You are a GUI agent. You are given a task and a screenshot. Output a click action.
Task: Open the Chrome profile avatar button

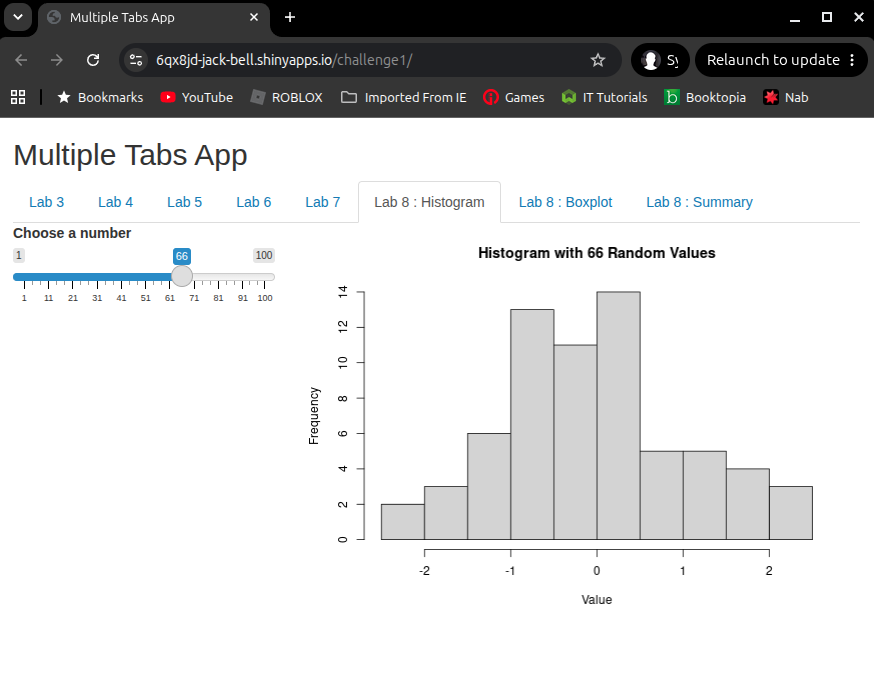pyautogui.click(x=660, y=60)
